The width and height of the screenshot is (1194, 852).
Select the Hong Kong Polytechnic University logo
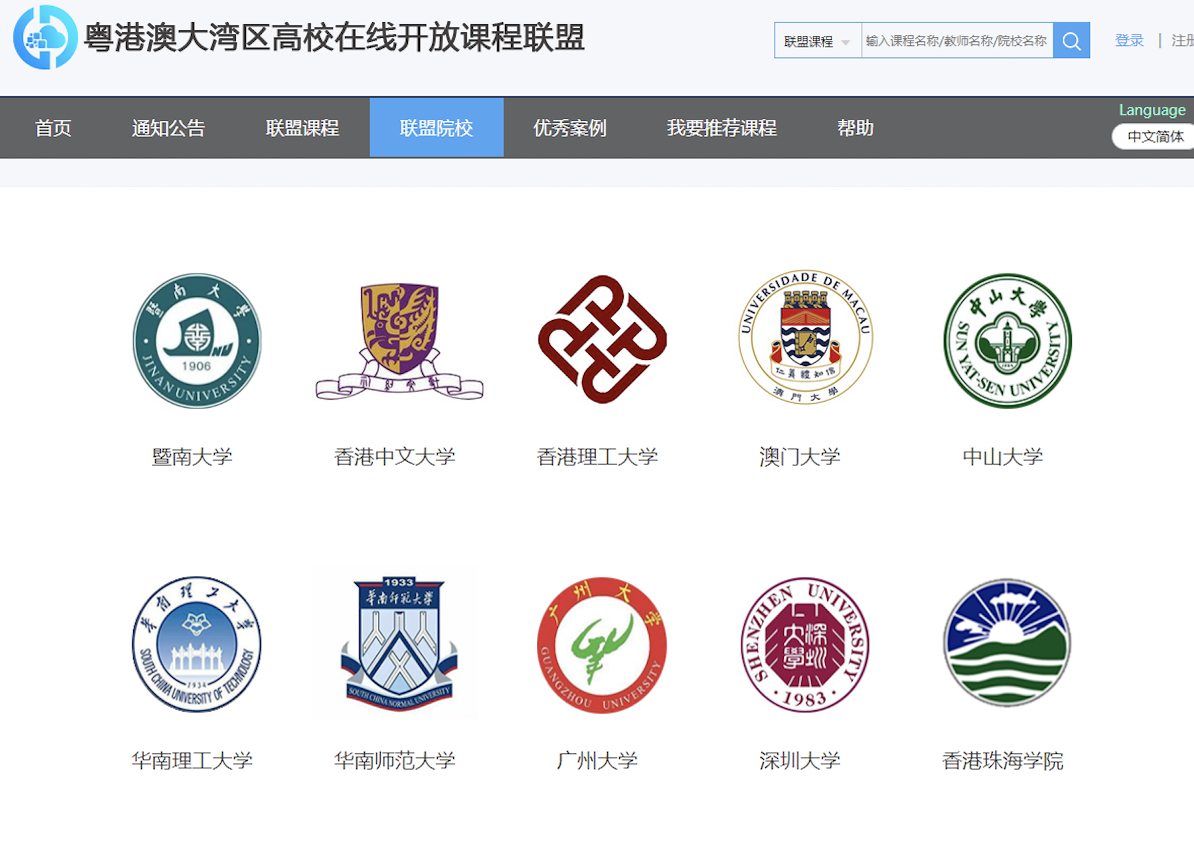click(x=602, y=341)
